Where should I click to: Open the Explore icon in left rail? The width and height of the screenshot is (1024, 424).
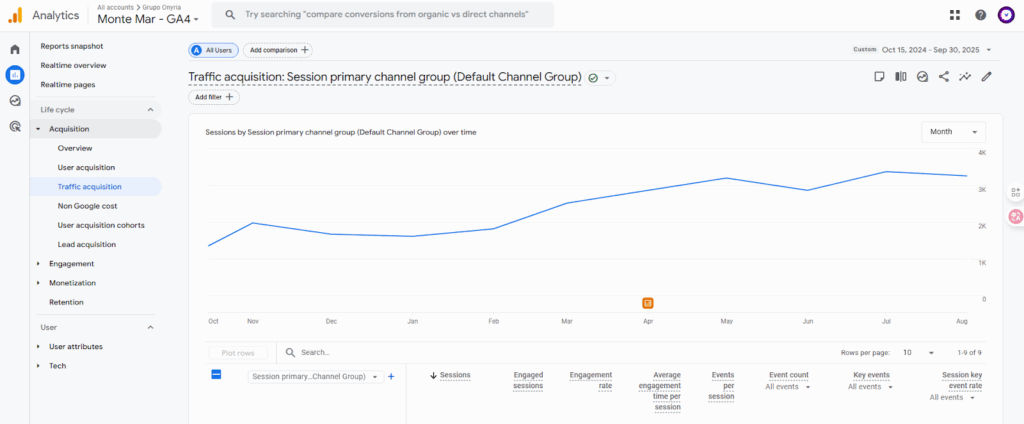click(x=15, y=100)
